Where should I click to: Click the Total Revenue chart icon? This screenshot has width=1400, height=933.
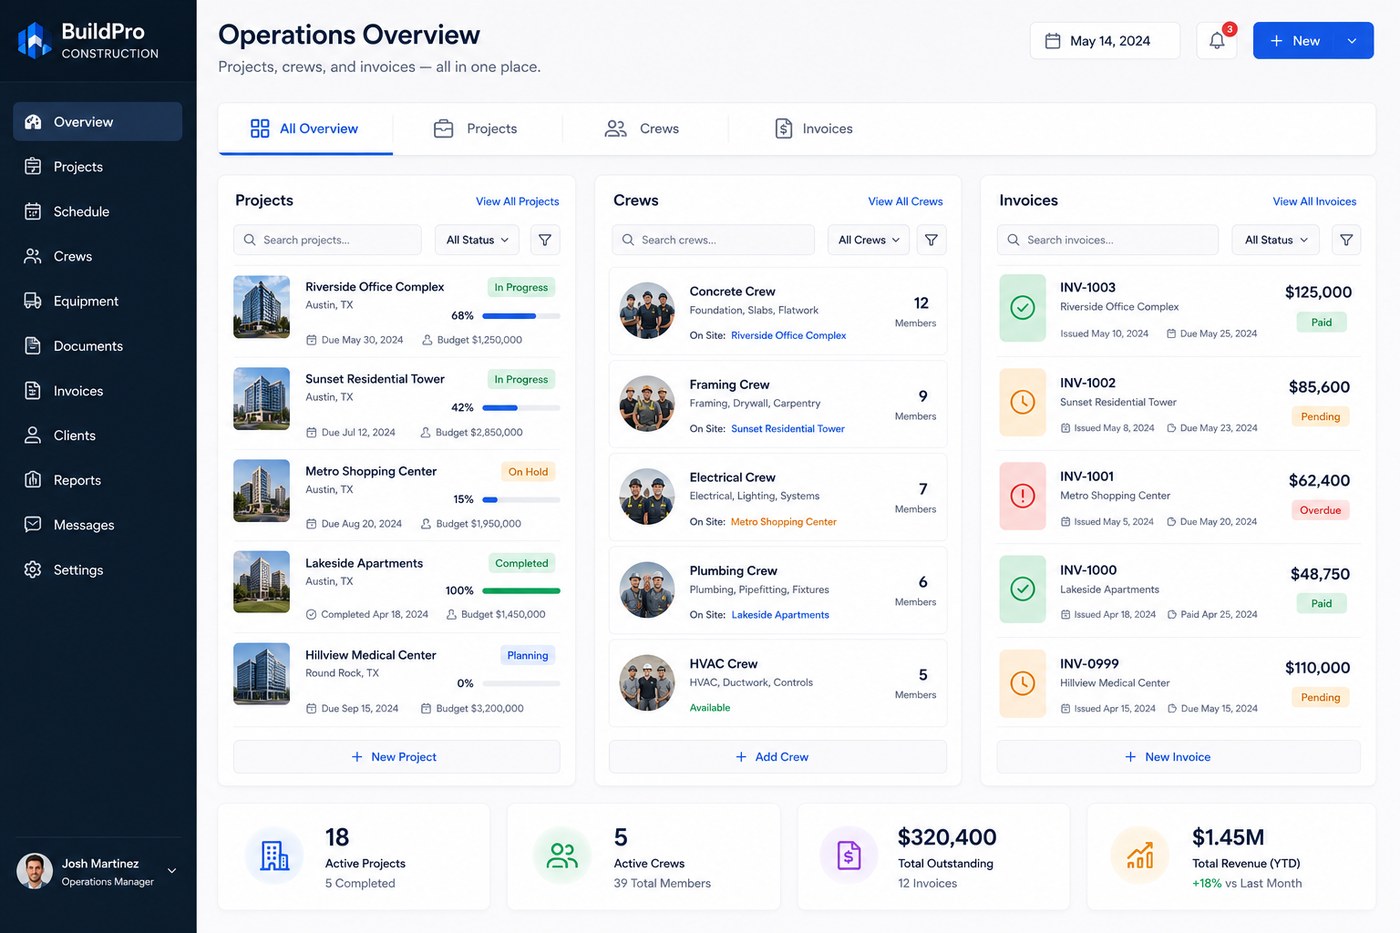click(x=1140, y=856)
